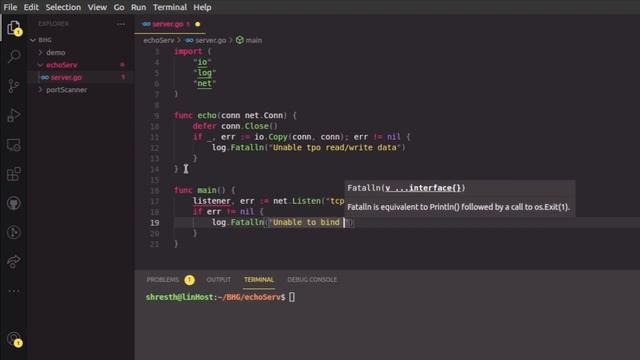Switch to the Output panel tab
Image resolution: width=640 pixels, height=360 pixels.
tap(218, 280)
